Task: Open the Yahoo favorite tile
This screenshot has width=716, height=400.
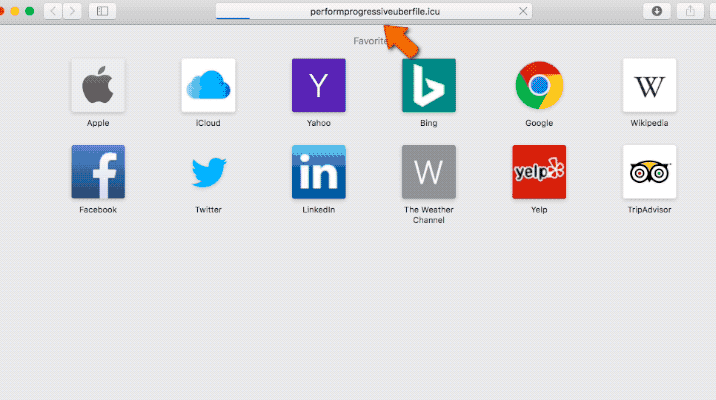Action: 319,85
